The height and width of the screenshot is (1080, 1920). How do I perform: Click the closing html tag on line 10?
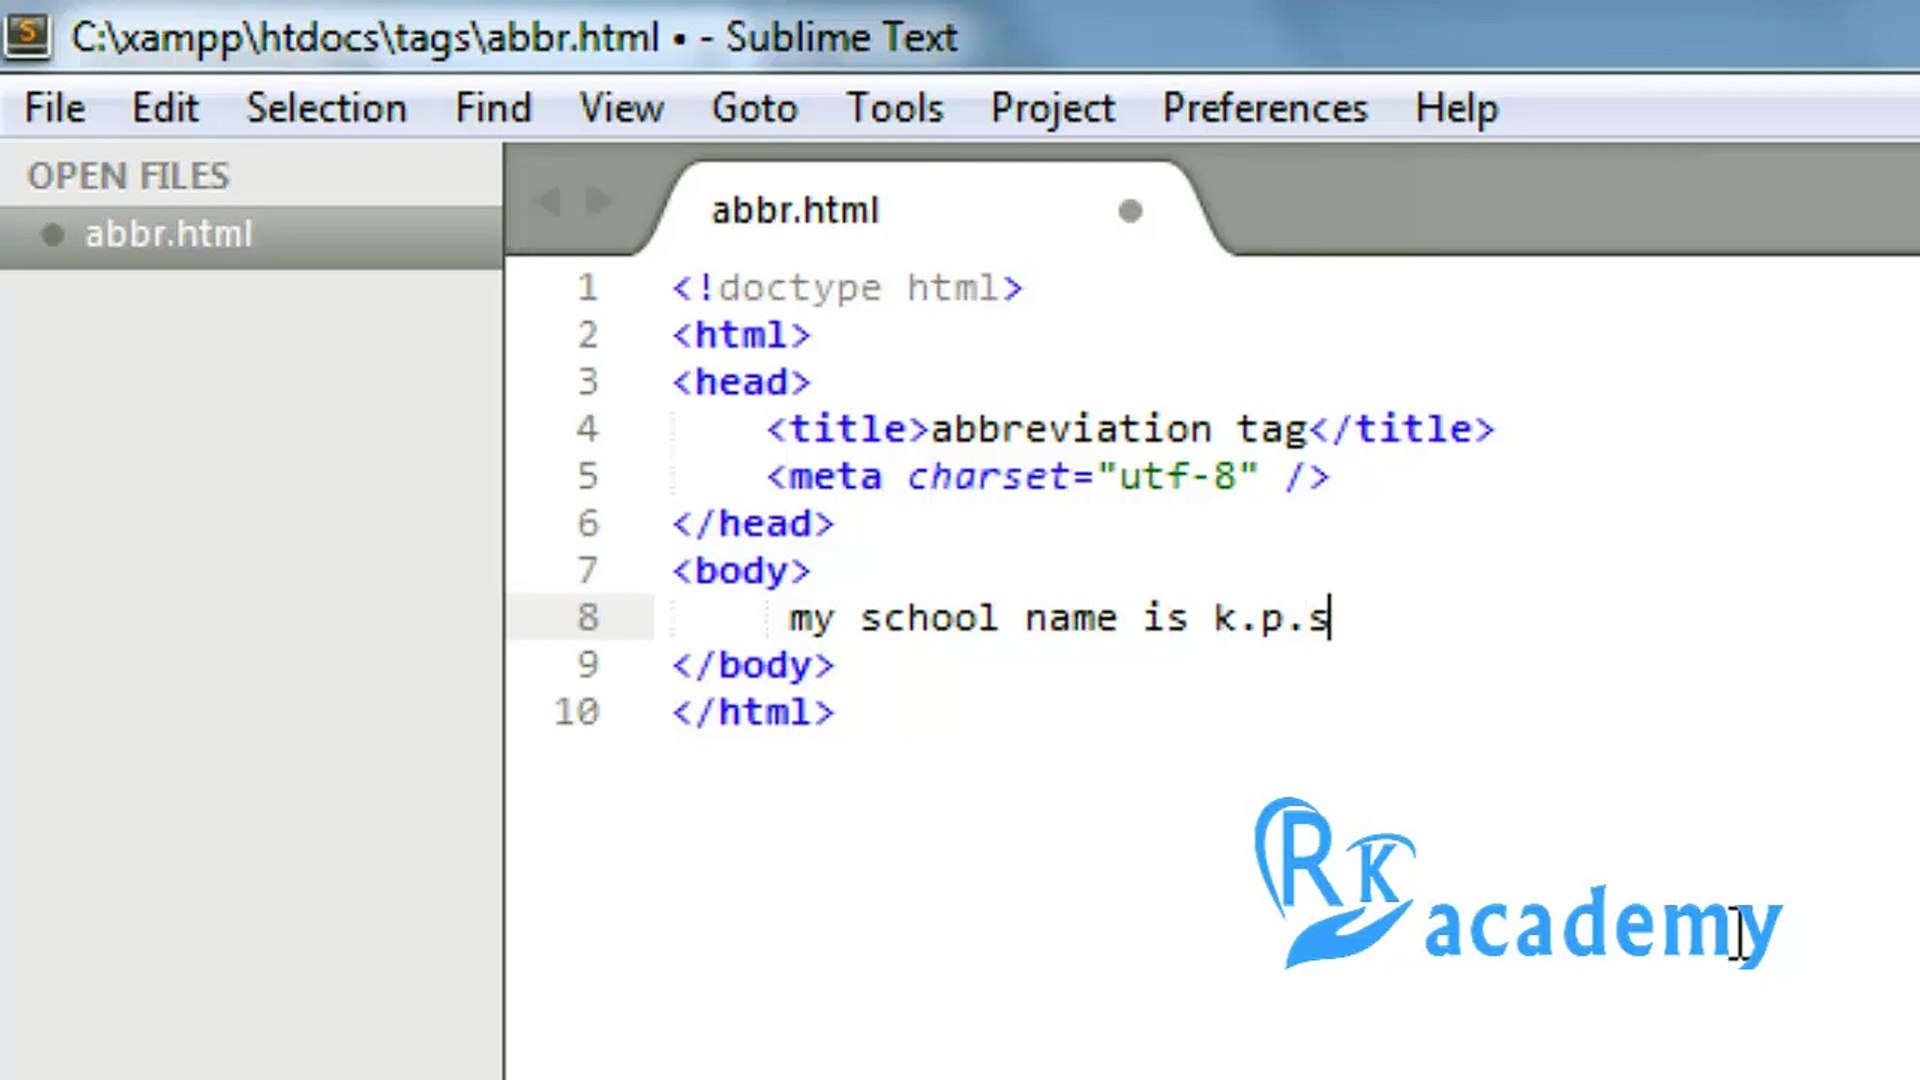point(752,712)
